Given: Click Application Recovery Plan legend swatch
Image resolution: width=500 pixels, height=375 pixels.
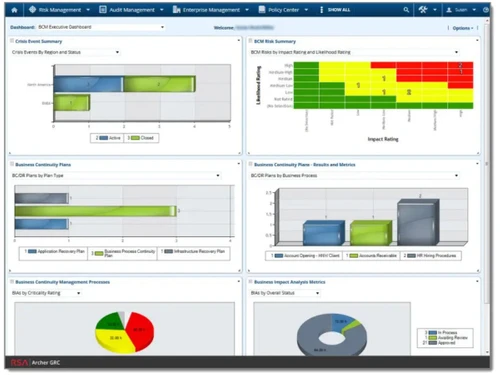Looking at the screenshot, I should click(32, 251).
